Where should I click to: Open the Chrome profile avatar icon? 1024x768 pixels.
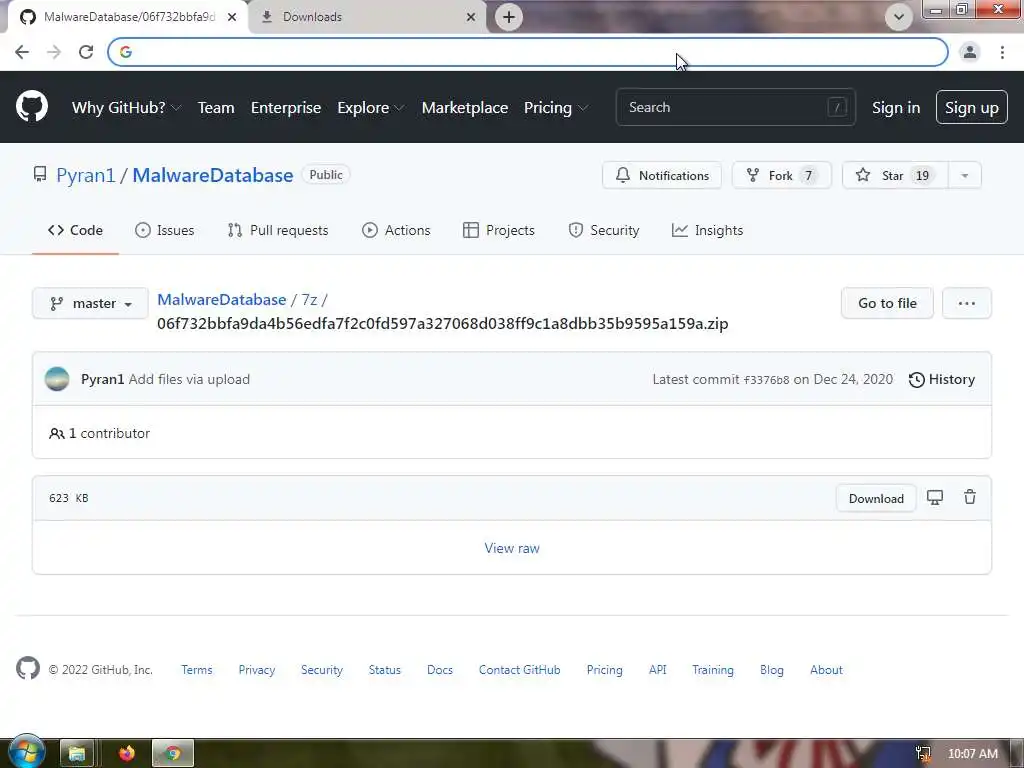(x=970, y=52)
